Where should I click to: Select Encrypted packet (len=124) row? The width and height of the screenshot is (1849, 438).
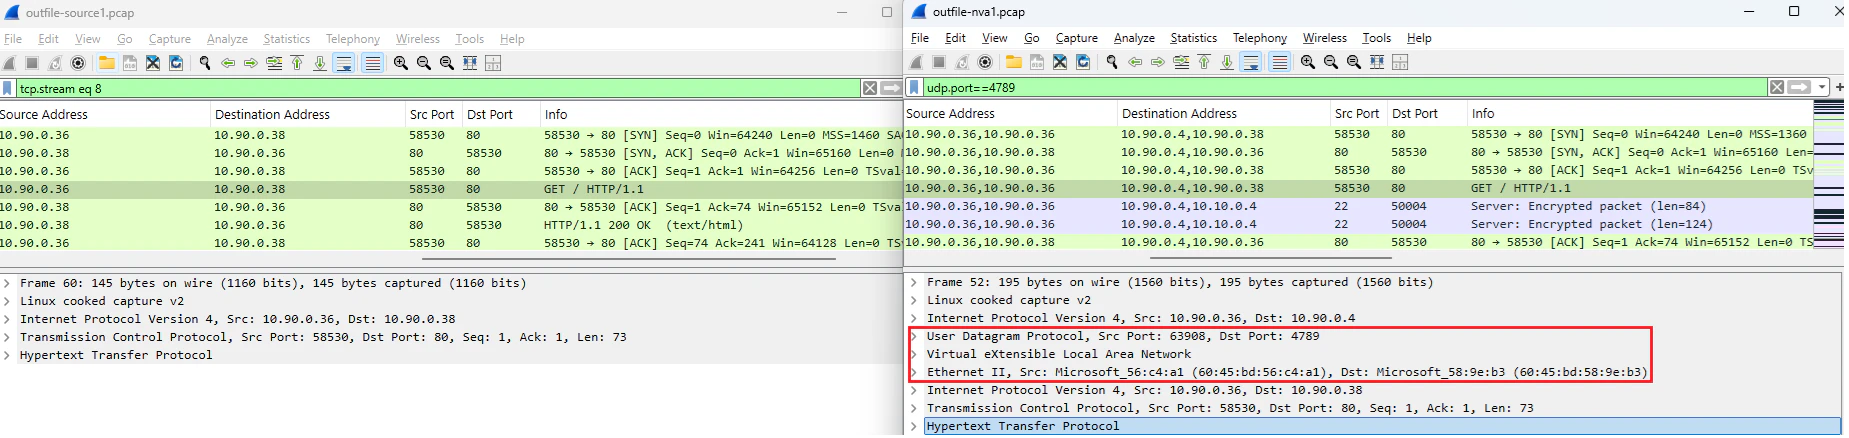pos(1359,224)
